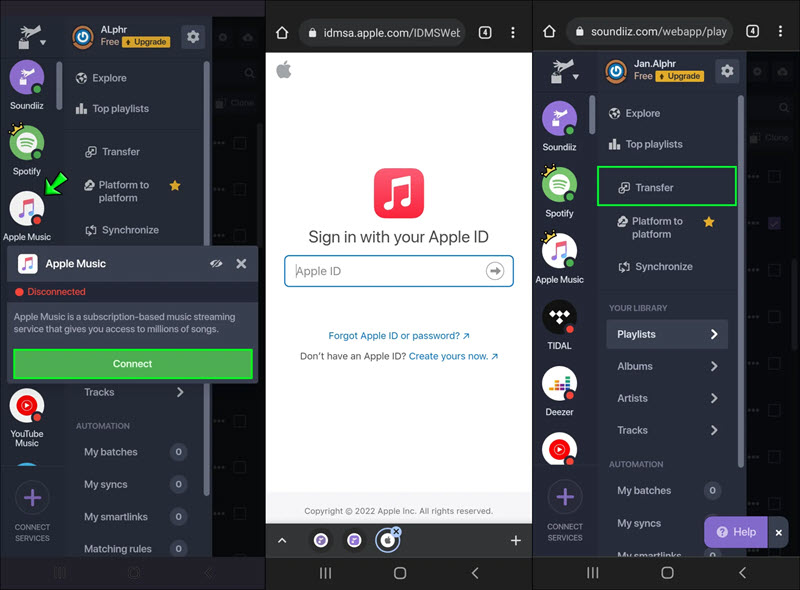Open My batches in left panel

point(134,452)
